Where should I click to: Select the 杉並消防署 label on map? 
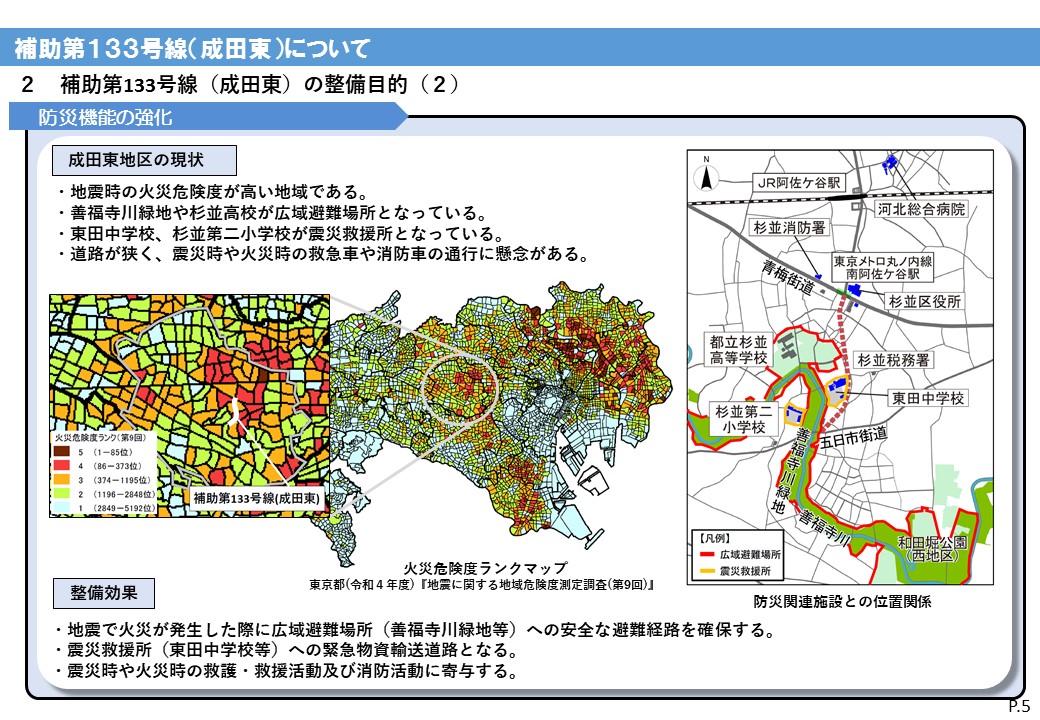tap(790, 228)
